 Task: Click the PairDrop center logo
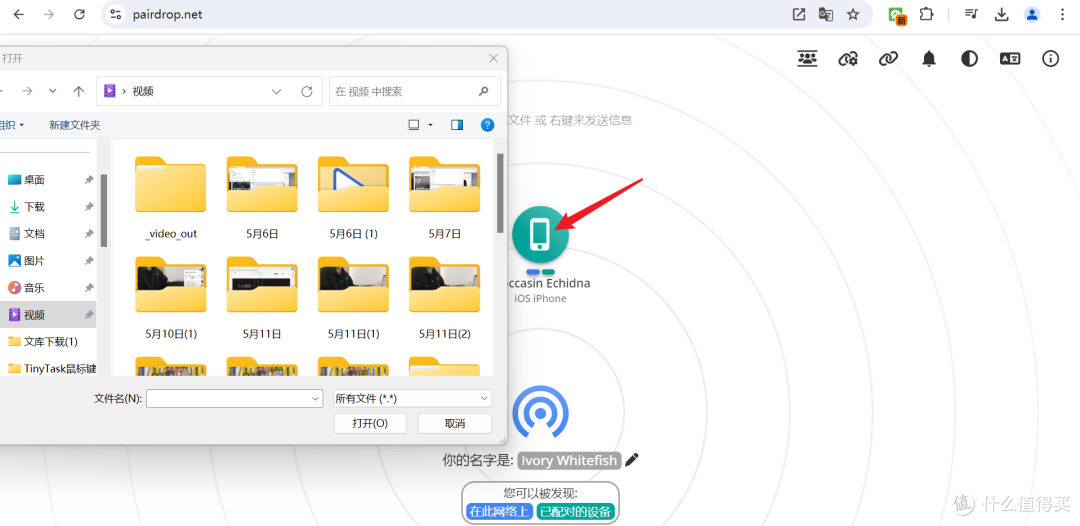tap(541, 412)
